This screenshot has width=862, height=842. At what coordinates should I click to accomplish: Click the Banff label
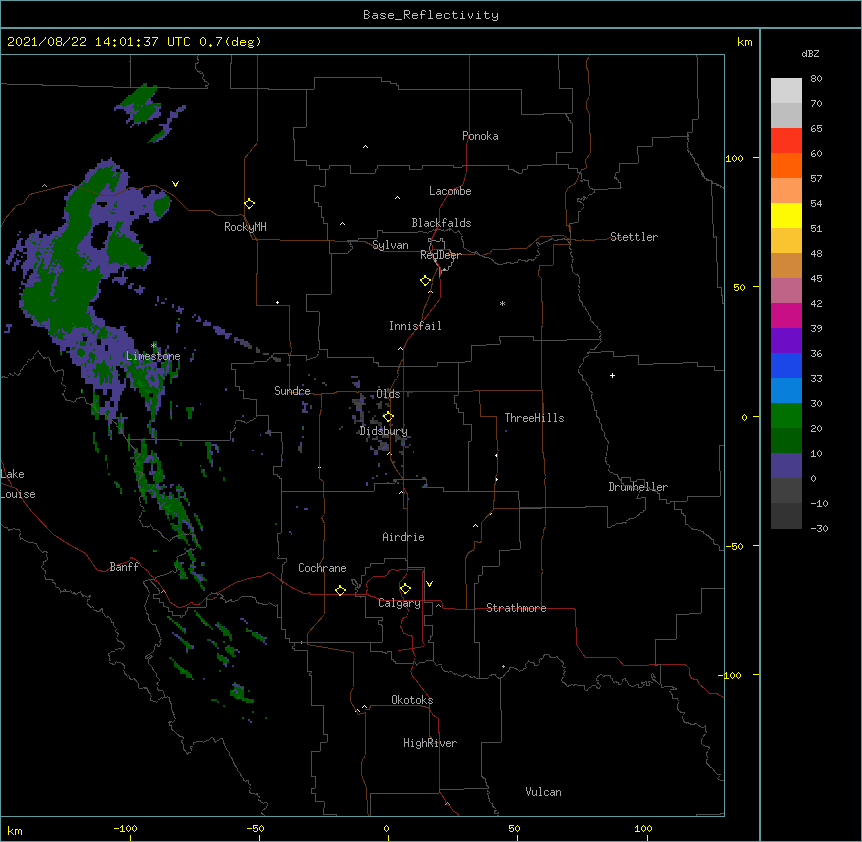(124, 567)
